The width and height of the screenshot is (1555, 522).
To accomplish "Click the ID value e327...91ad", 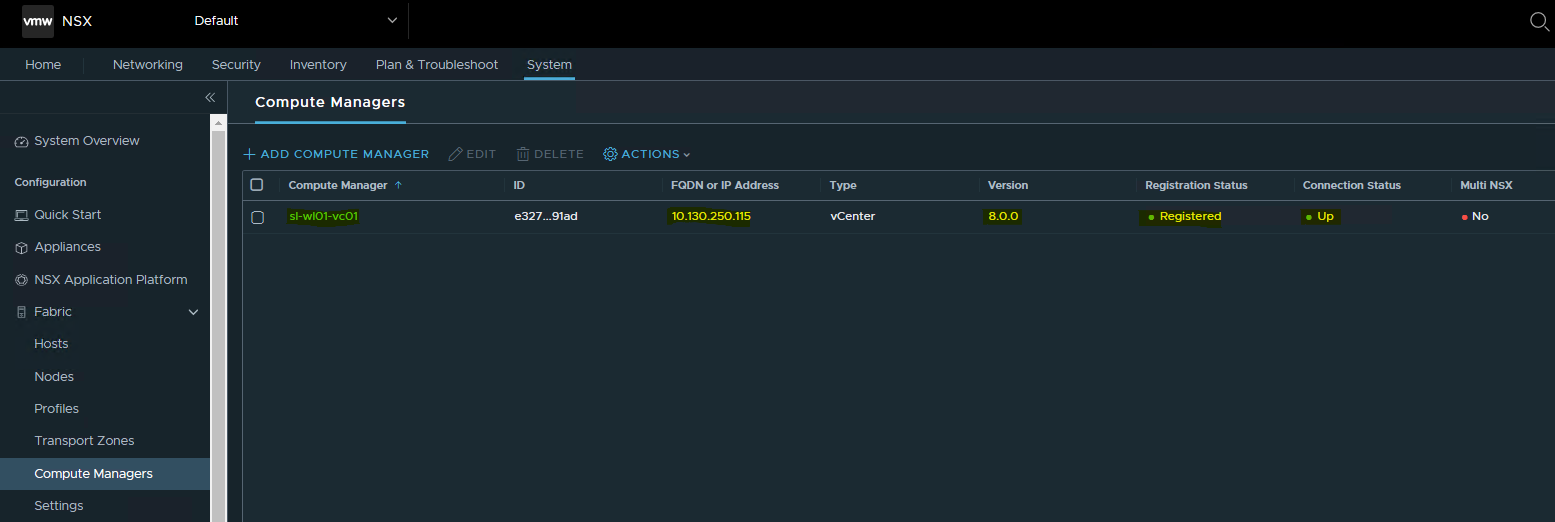I will click(x=546, y=216).
